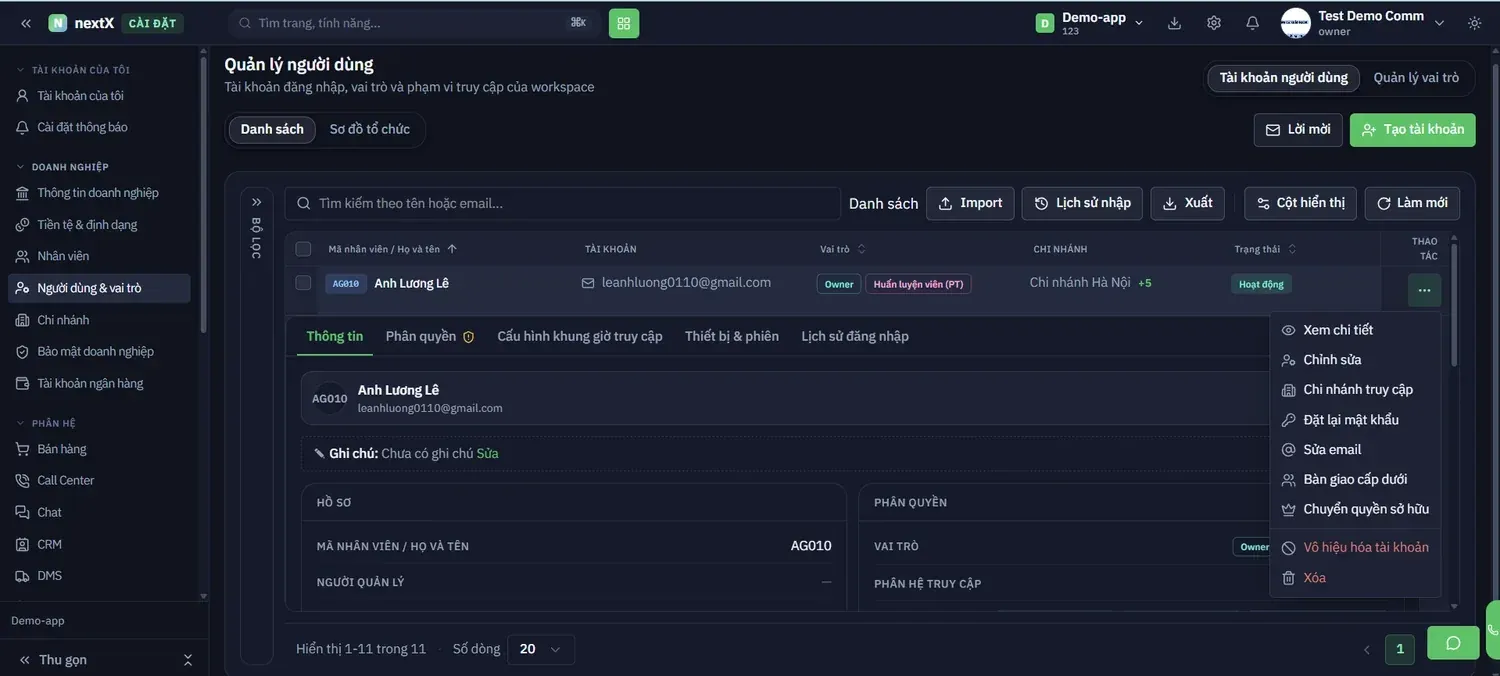The height and width of the screenshot is (676, 1500).
Task: Open the settings gear in header
Action: coord(1214,23)
